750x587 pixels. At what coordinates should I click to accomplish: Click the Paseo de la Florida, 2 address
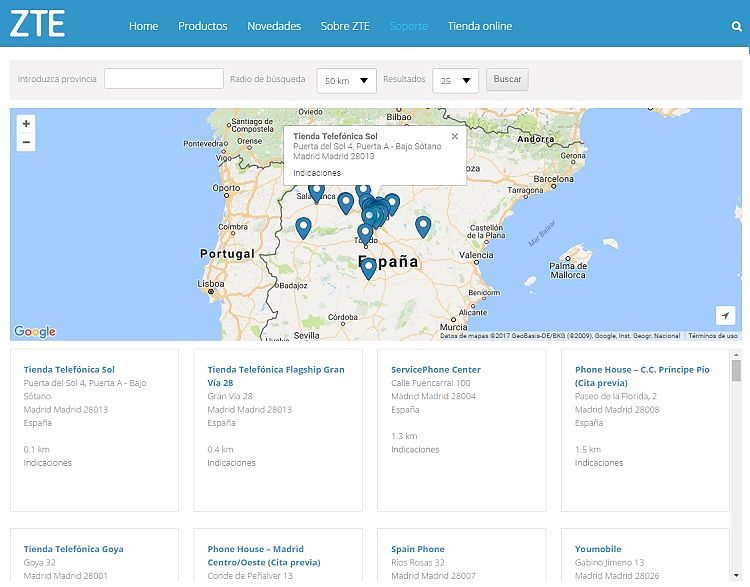[x=616, y=396]
